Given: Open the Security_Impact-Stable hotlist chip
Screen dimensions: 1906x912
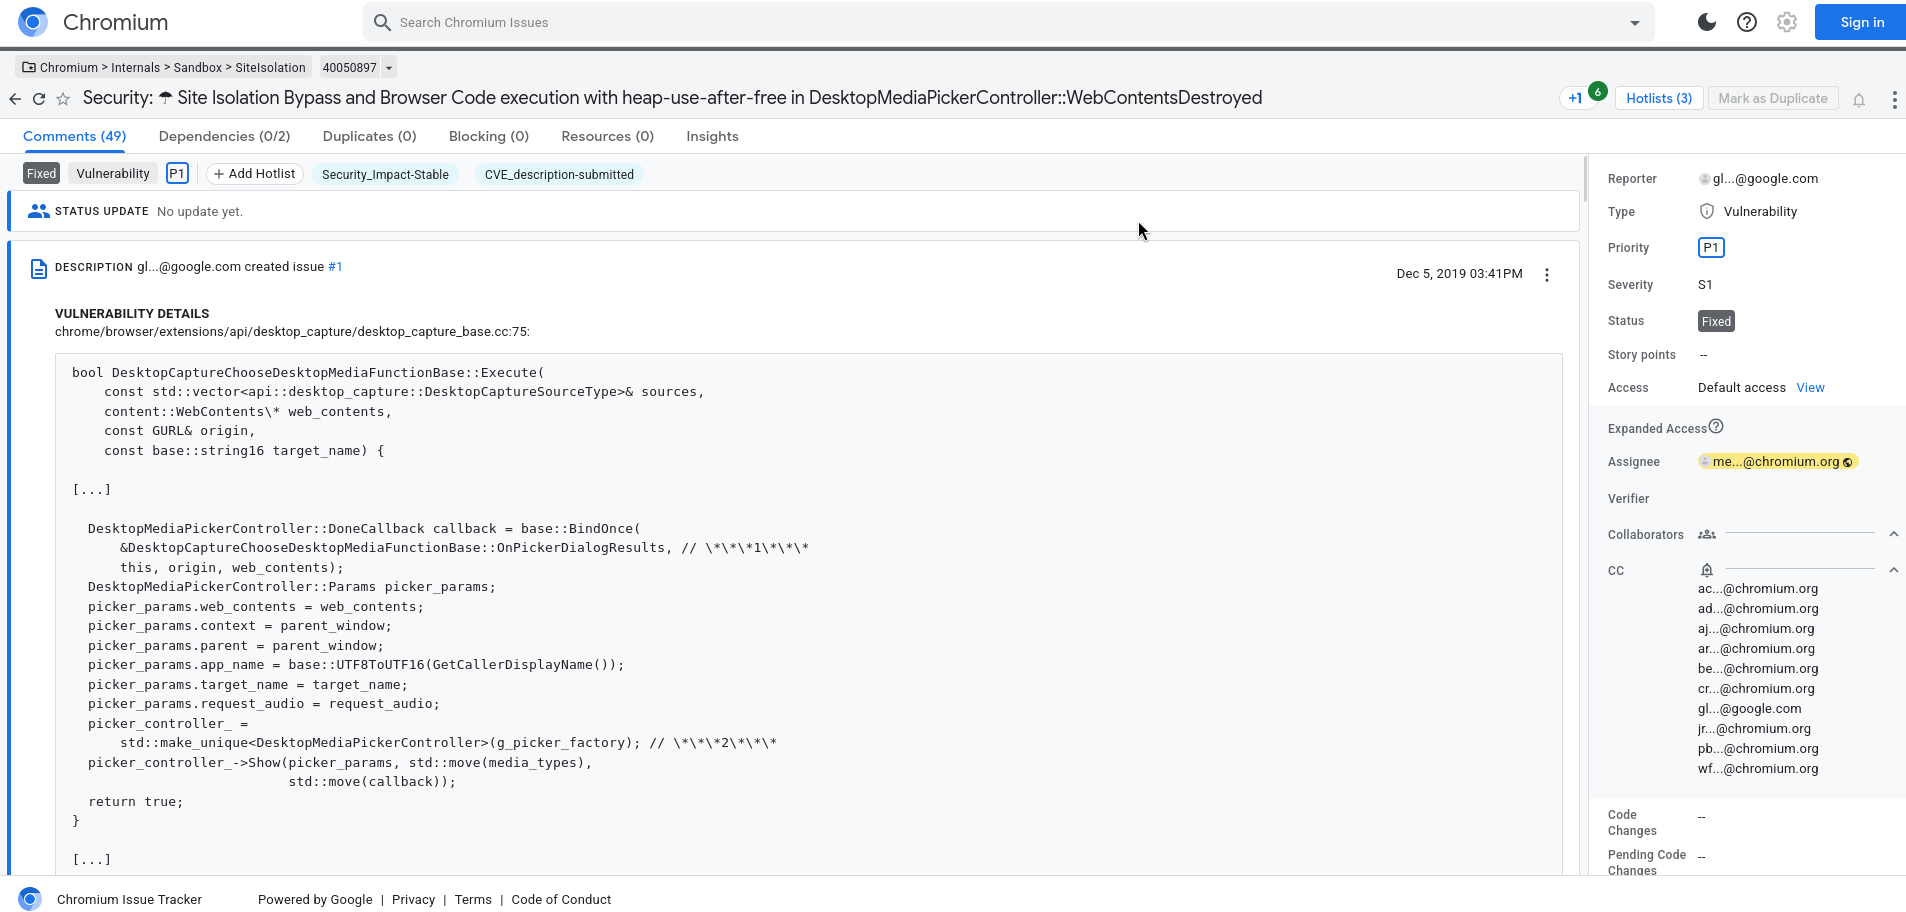Looking at the screenshot, I should (385, 174).
